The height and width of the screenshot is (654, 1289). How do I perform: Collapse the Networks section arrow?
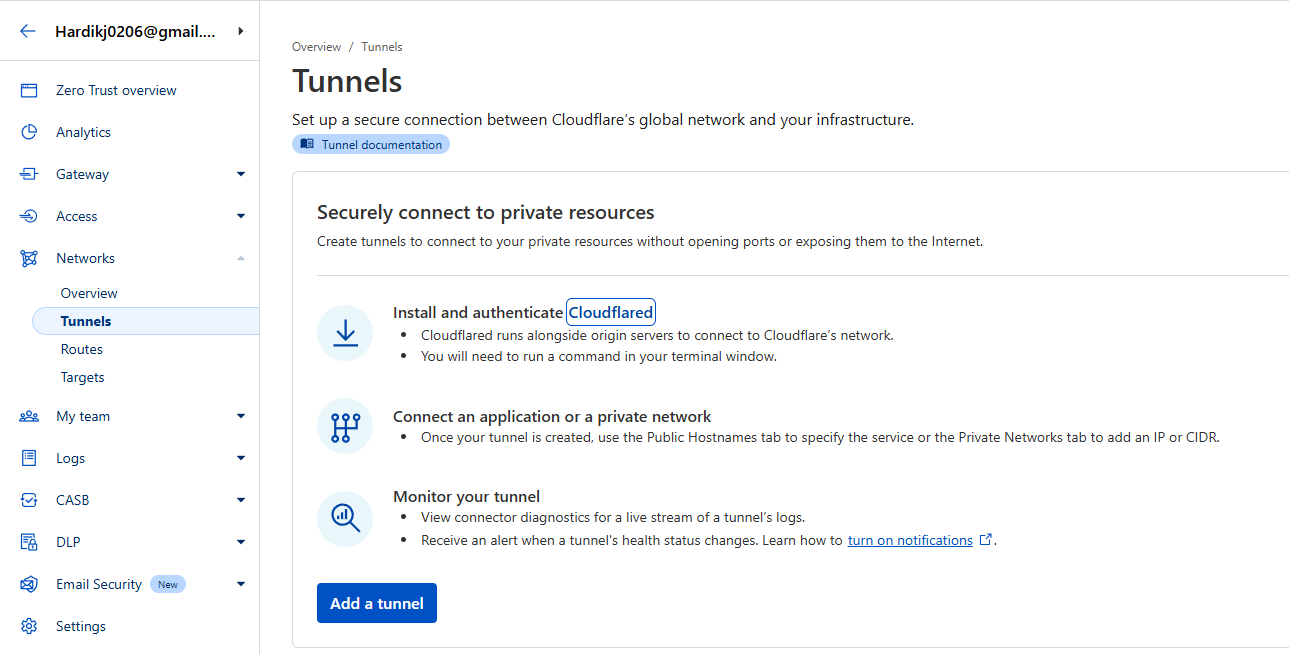click(241, 258)
